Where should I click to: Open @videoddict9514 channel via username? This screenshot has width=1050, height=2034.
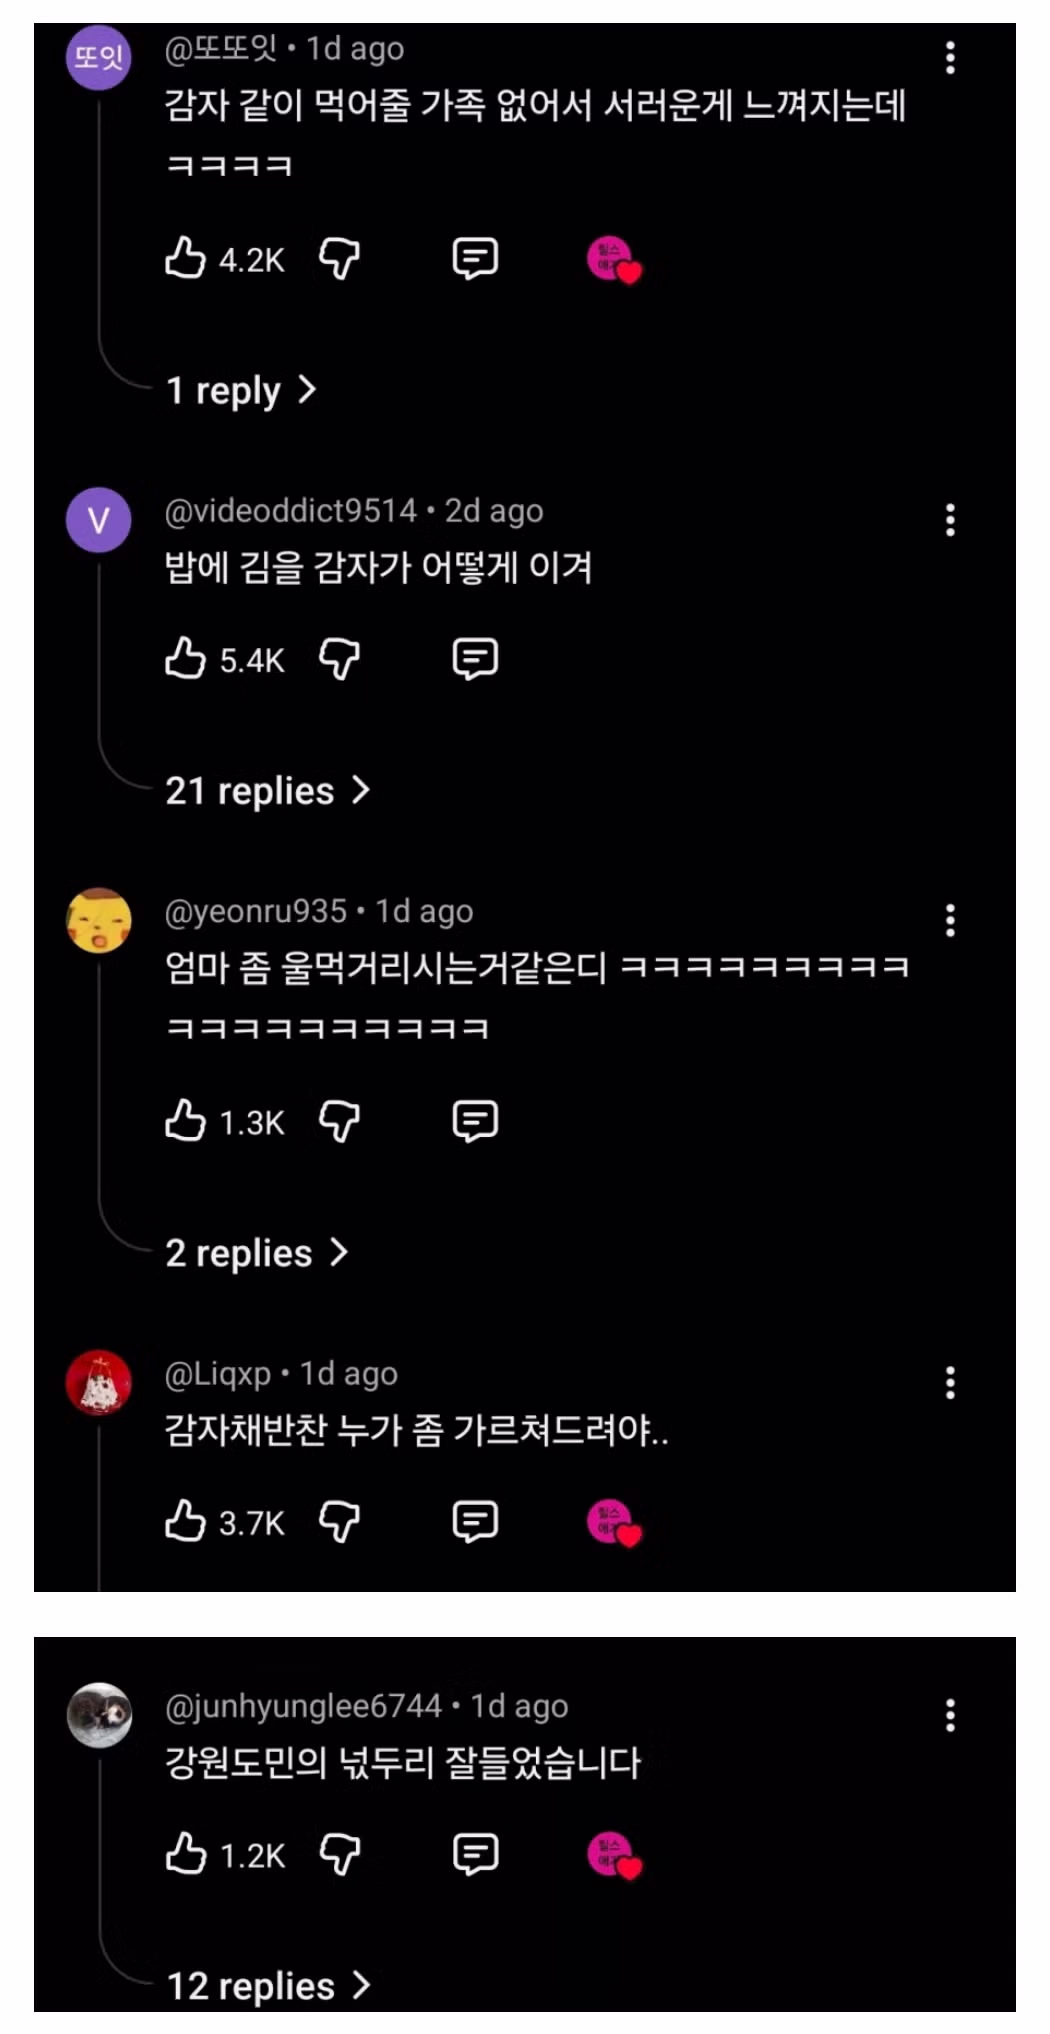290,511
